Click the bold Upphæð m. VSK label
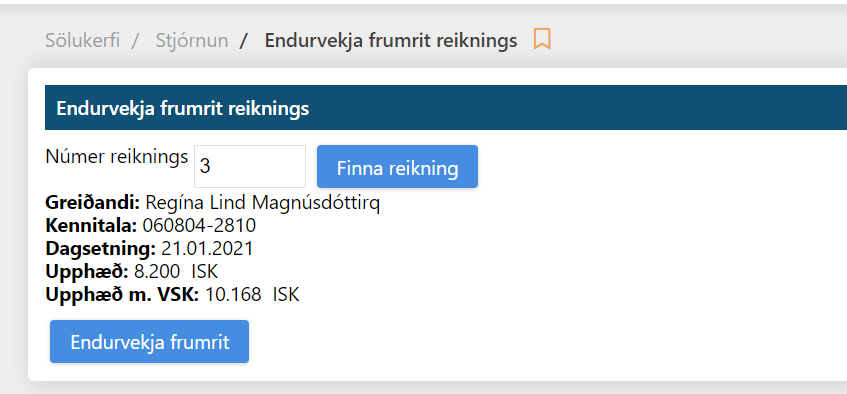The width and height of the screenshot is (847, 394). 123,295
